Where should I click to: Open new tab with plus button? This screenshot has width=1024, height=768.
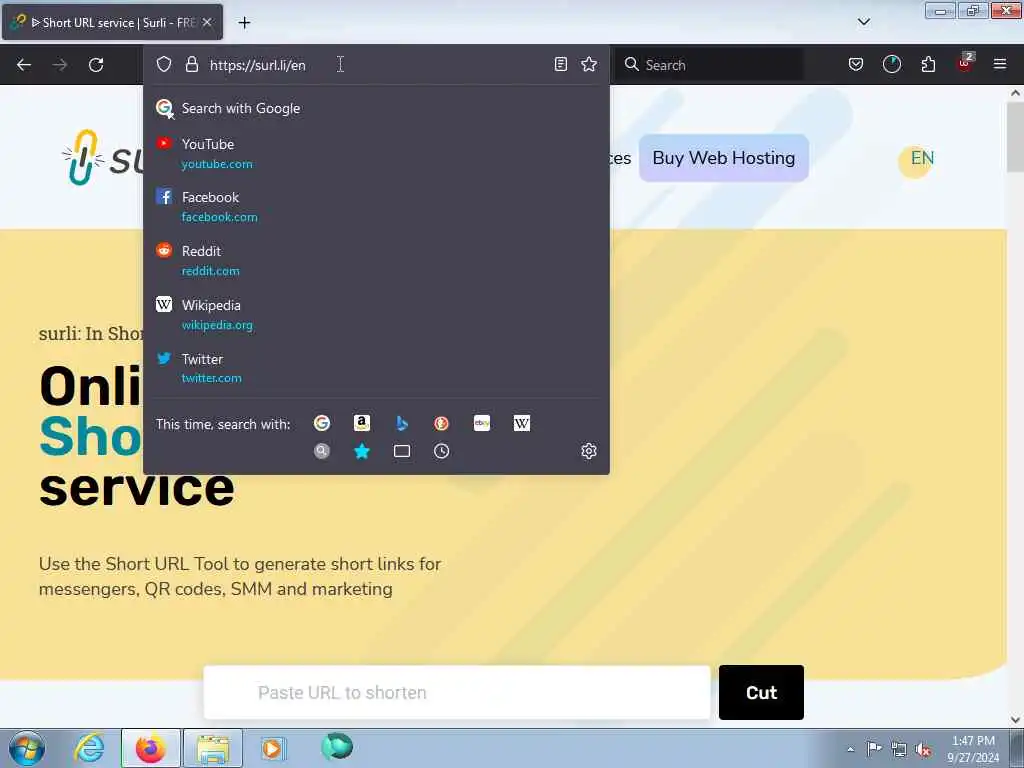[x=244, y=22]
